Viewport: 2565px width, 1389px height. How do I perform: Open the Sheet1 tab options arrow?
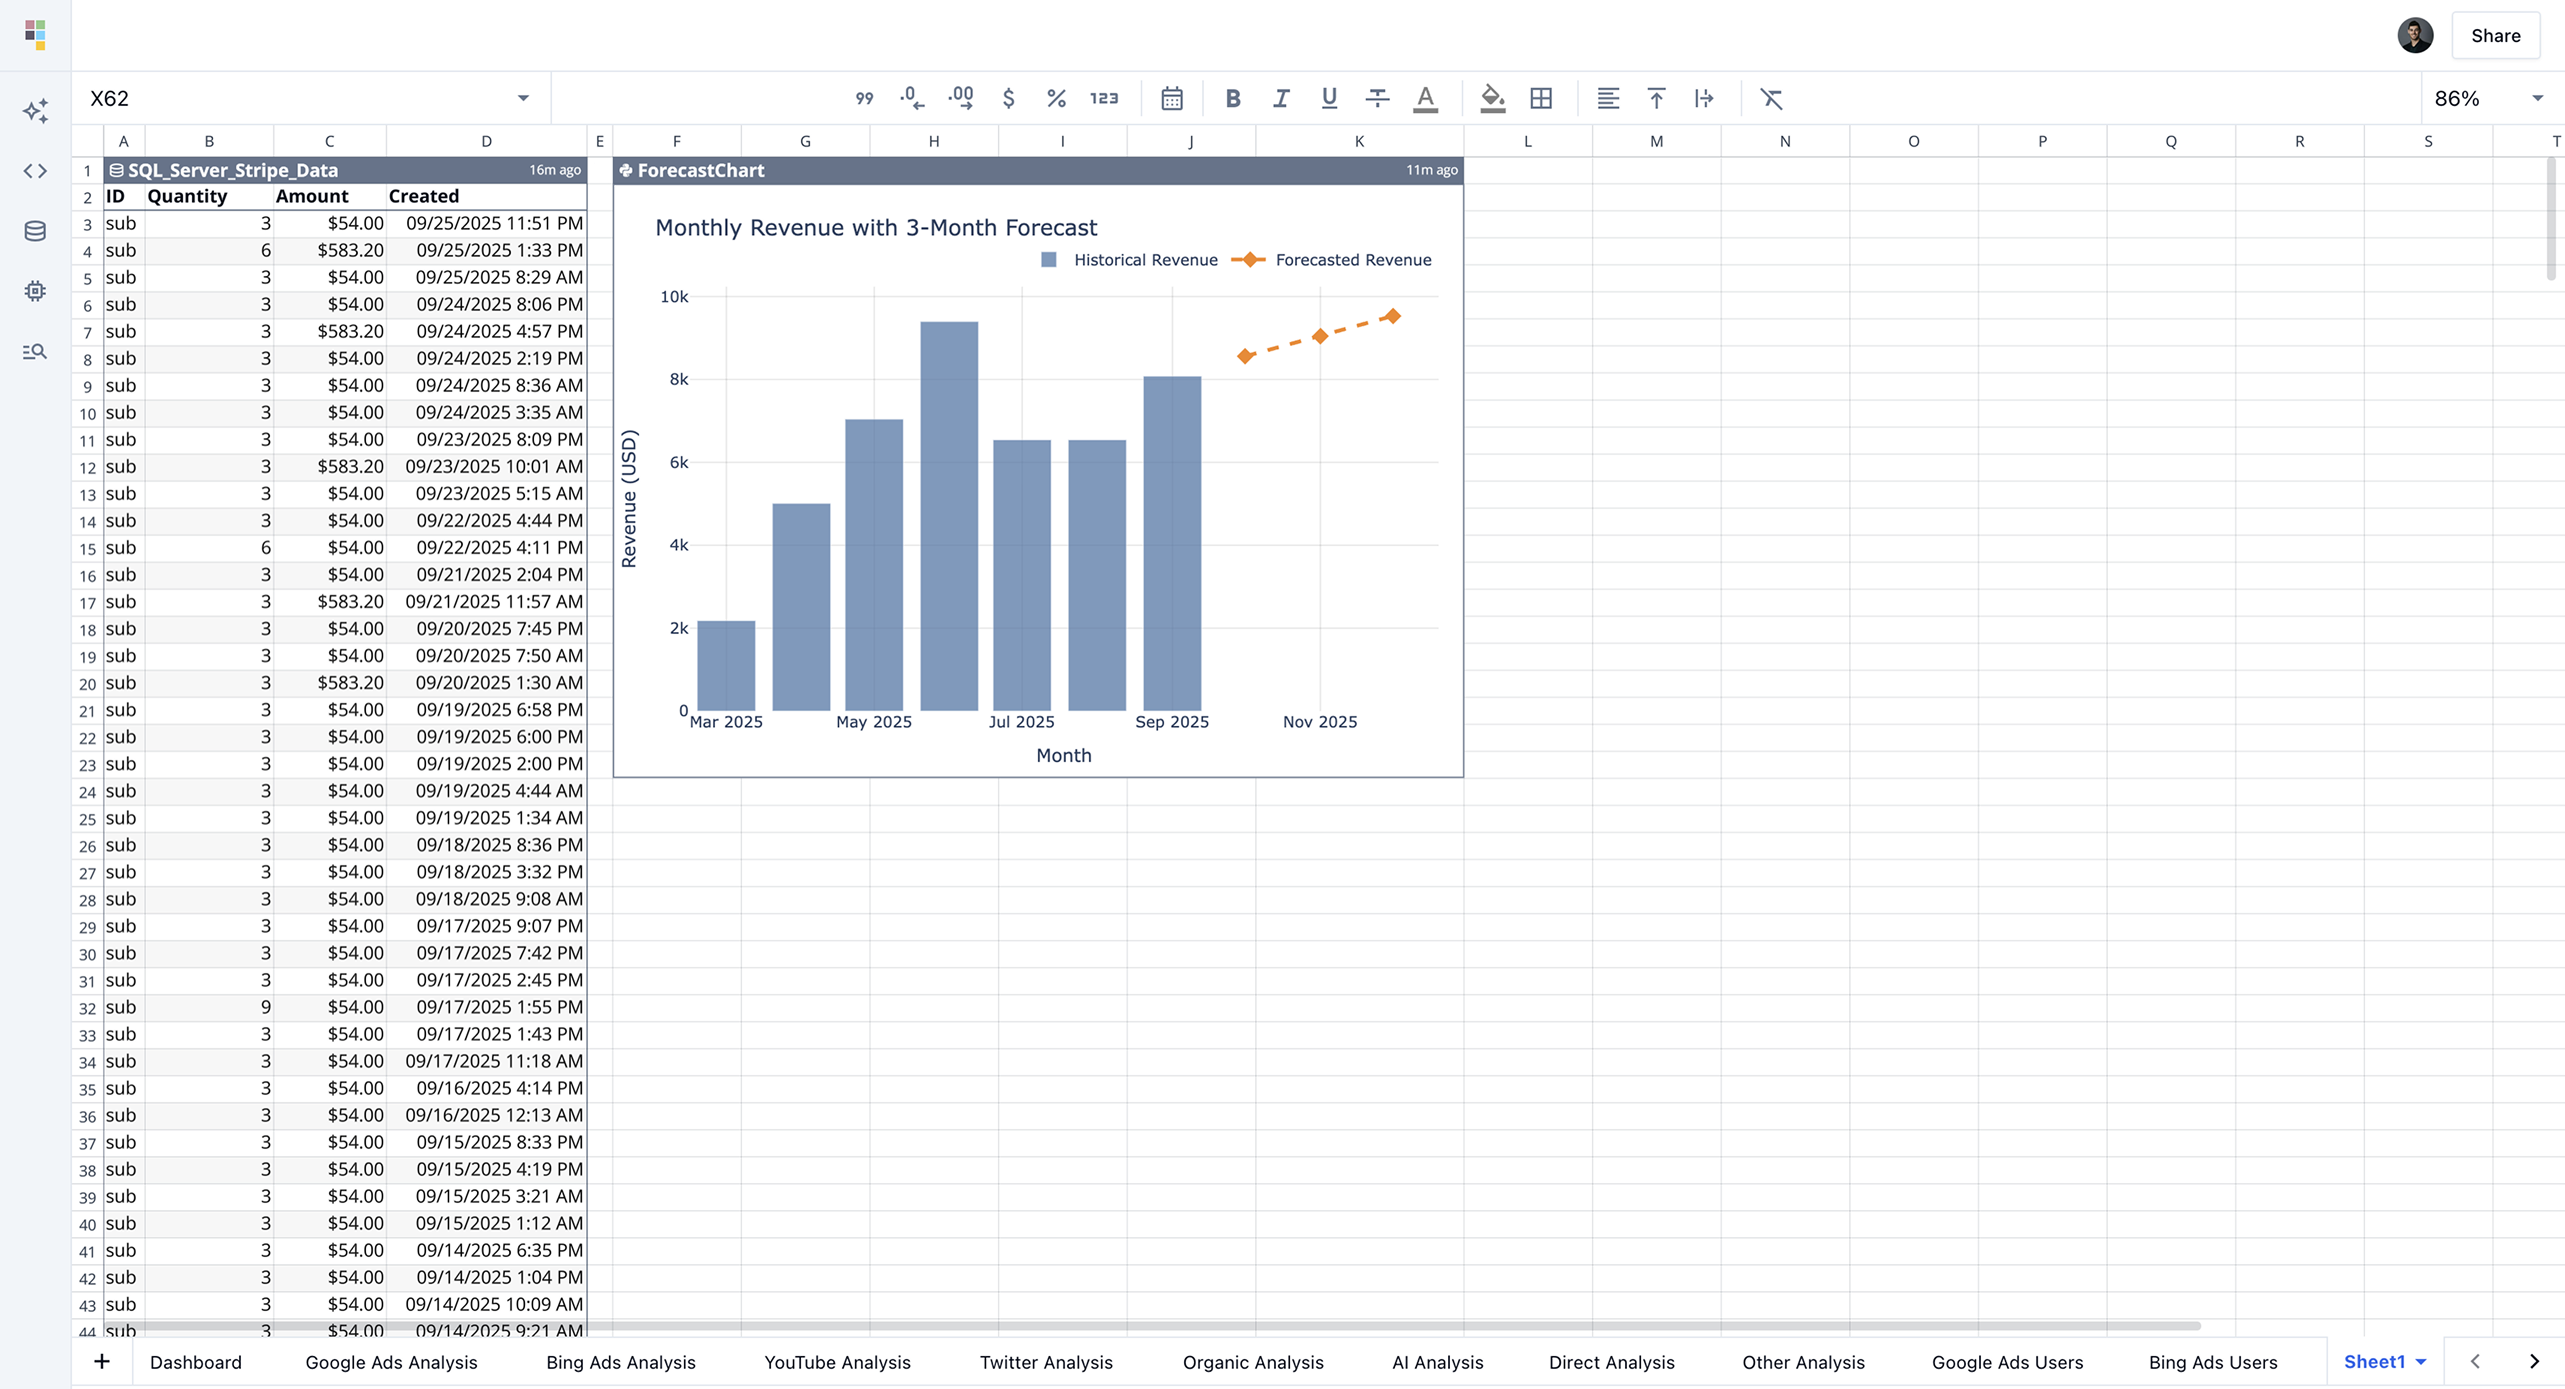(x=2421, y=1362)
